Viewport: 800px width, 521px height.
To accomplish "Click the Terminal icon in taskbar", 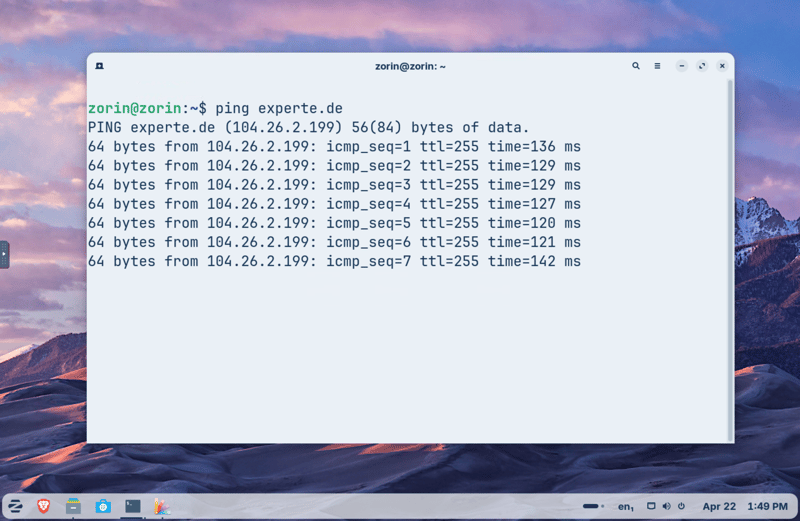I will tap(132, 506).
